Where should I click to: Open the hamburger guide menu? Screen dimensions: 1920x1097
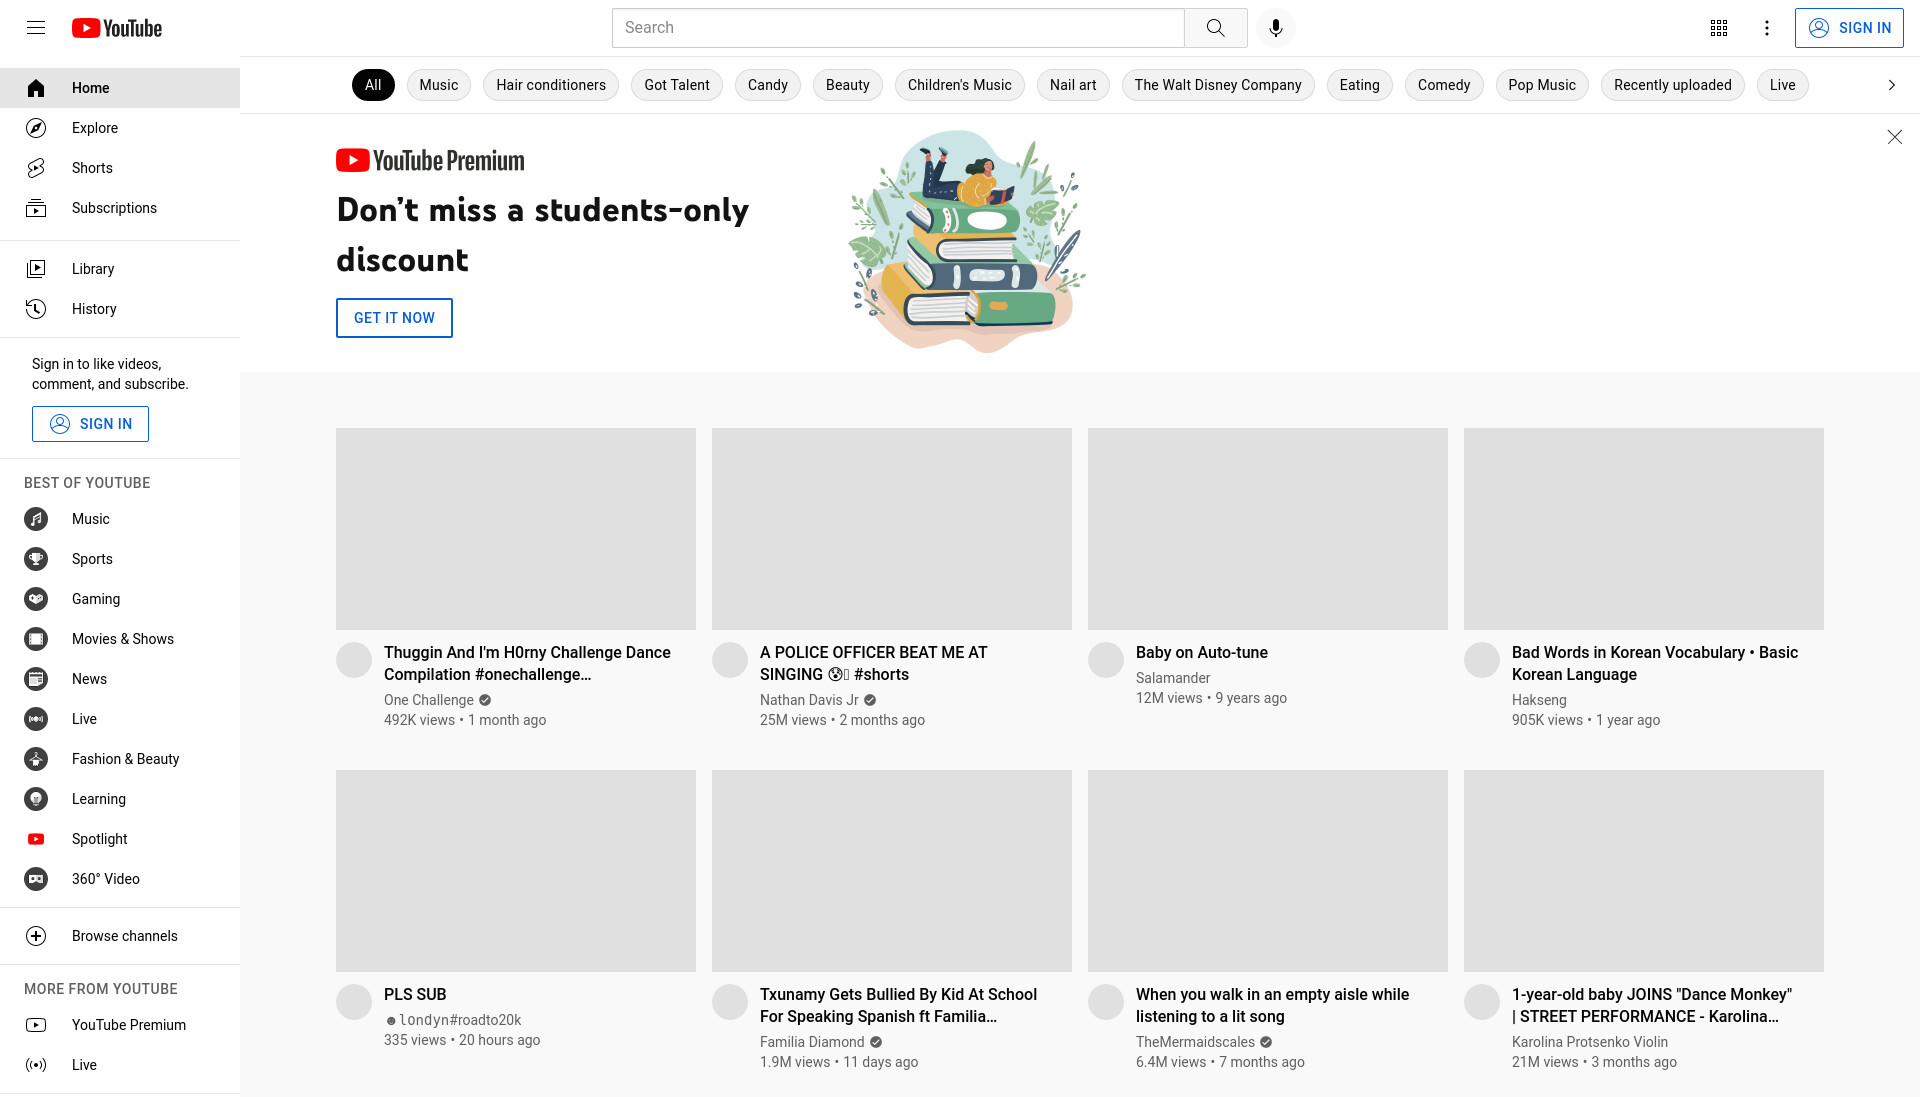click(x=36, y=28)
